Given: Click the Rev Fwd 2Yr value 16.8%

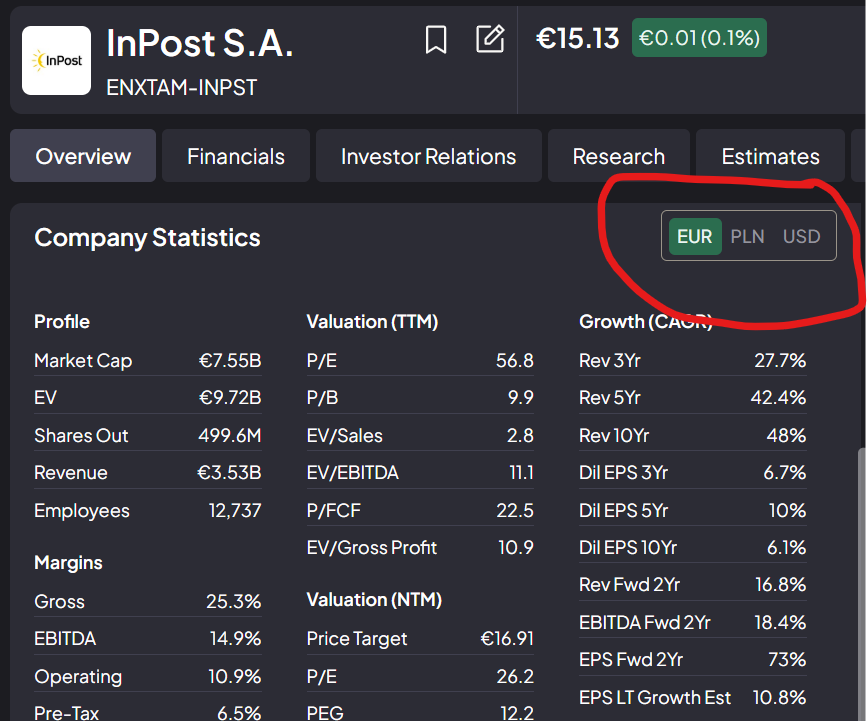Looking at the screenshot, I should pos(781,584).
